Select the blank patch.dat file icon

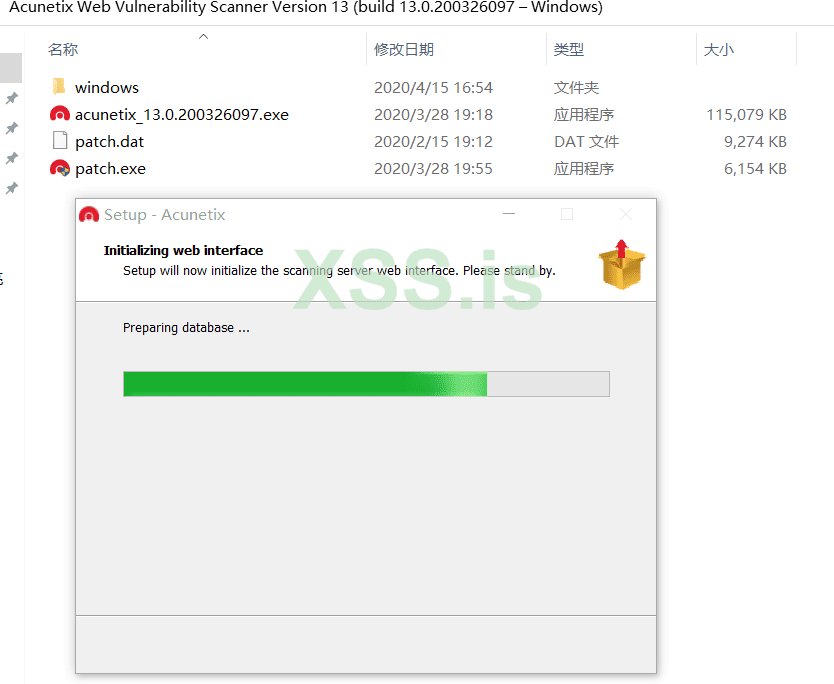[60, 141]
